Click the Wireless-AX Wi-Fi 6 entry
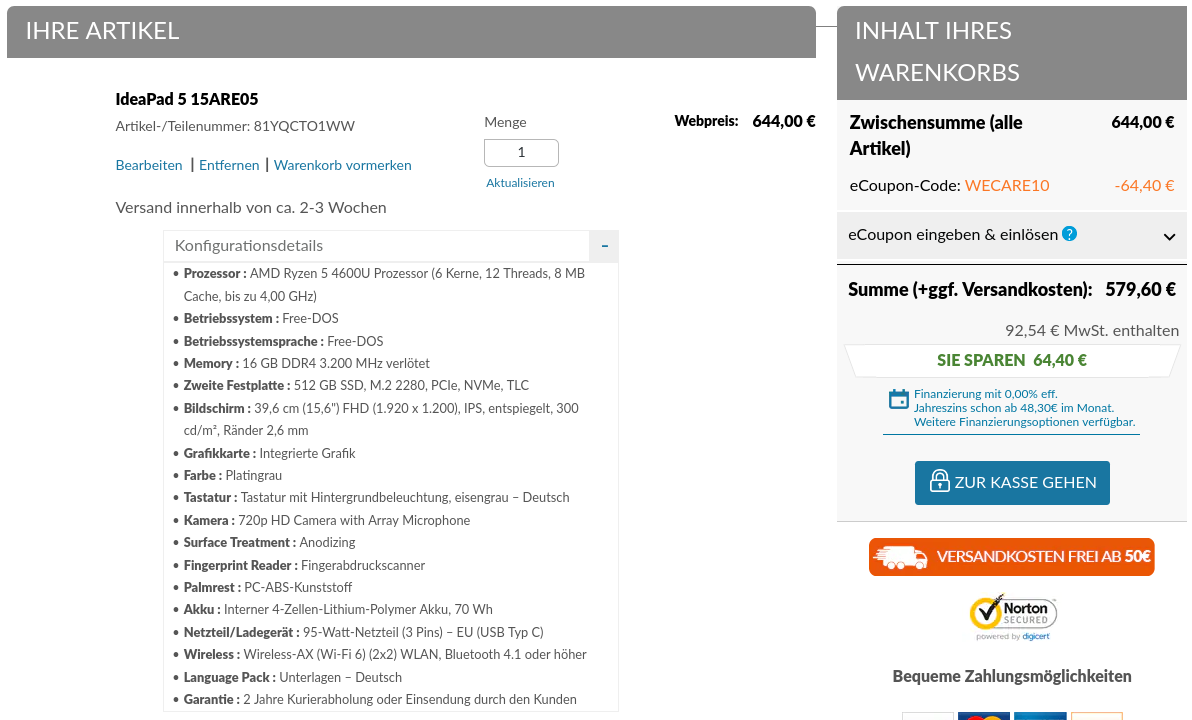The width and height of the screenshot is (1192, 720). 385,654
